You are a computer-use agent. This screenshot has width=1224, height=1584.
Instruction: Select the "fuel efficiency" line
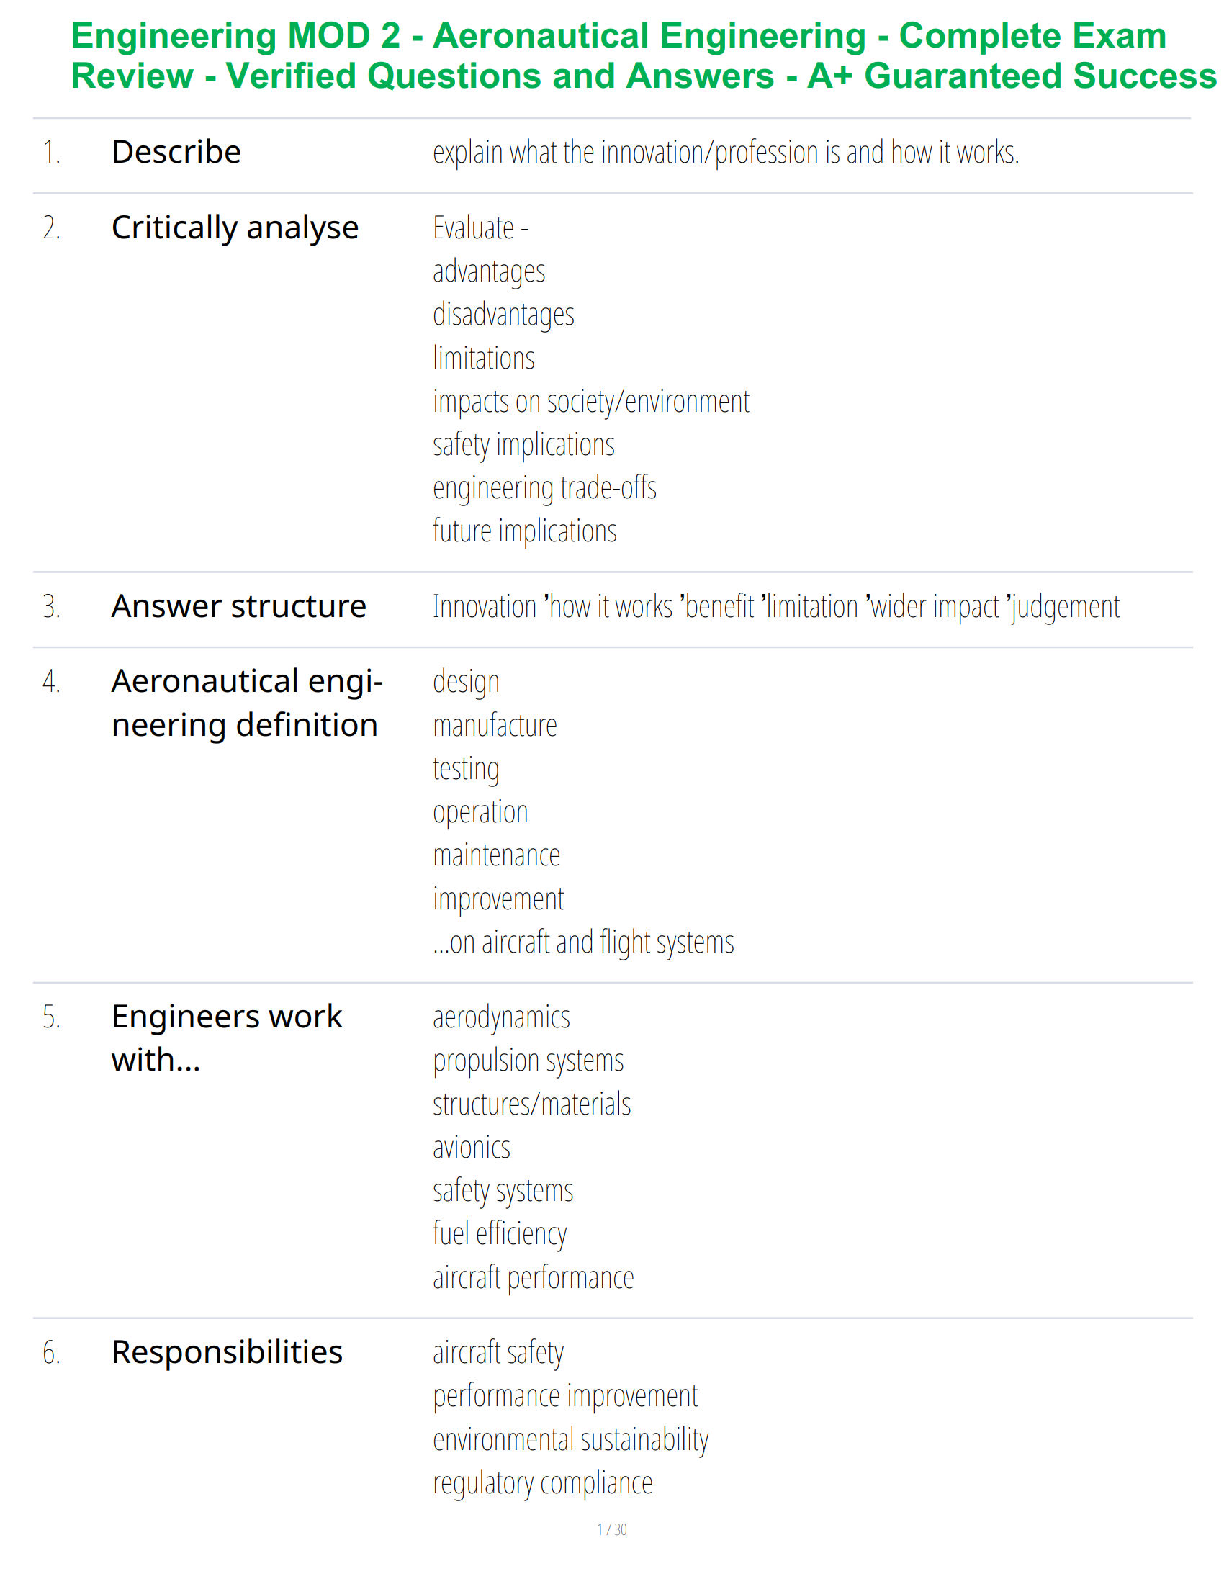500,1234
